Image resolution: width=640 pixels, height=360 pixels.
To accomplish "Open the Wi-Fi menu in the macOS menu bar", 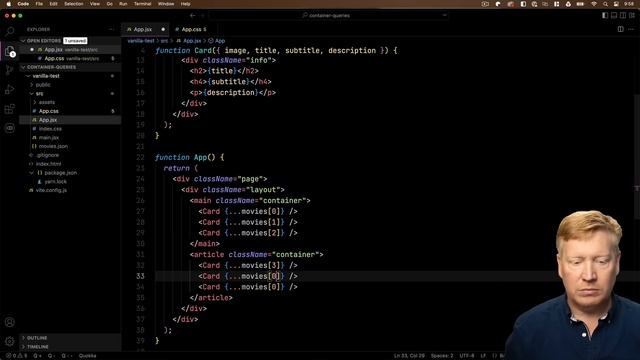I will point(594,4).
